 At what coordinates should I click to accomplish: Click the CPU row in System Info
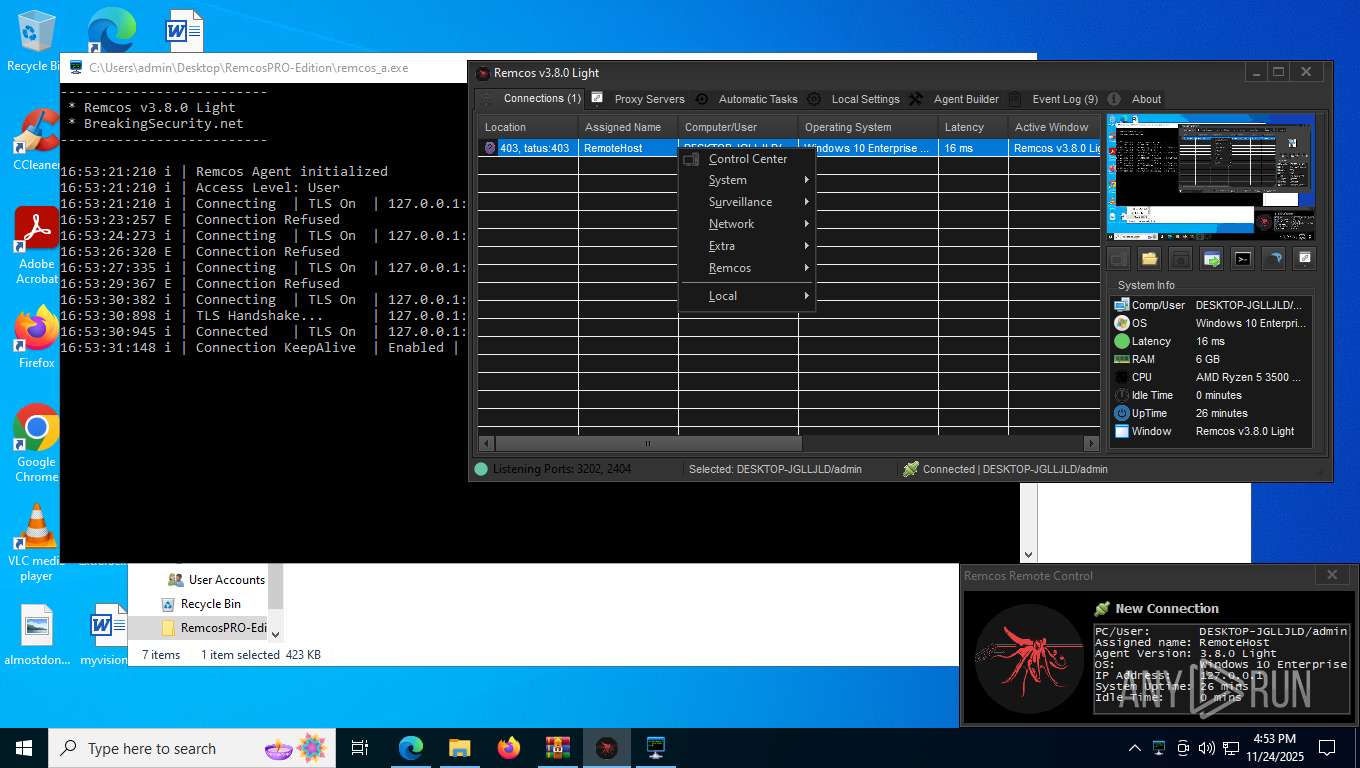(1211, 377)
